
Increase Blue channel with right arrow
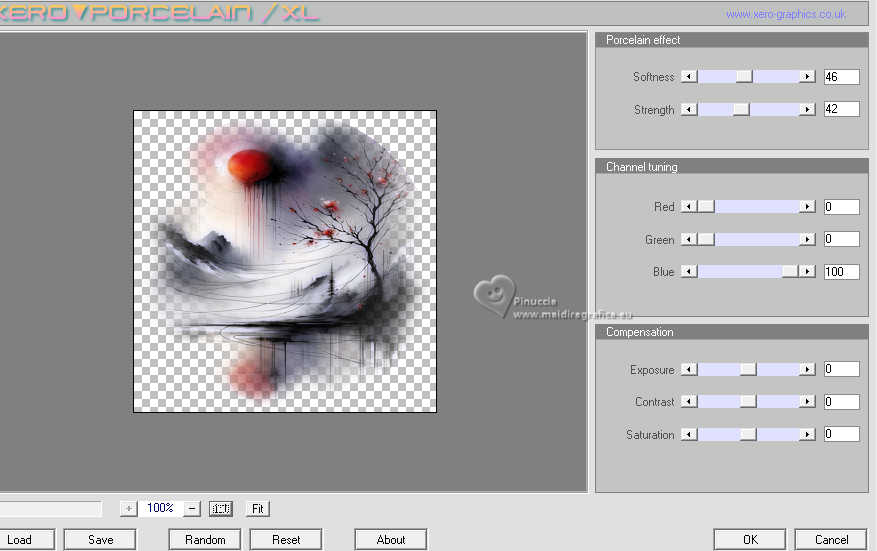[807, 272]
